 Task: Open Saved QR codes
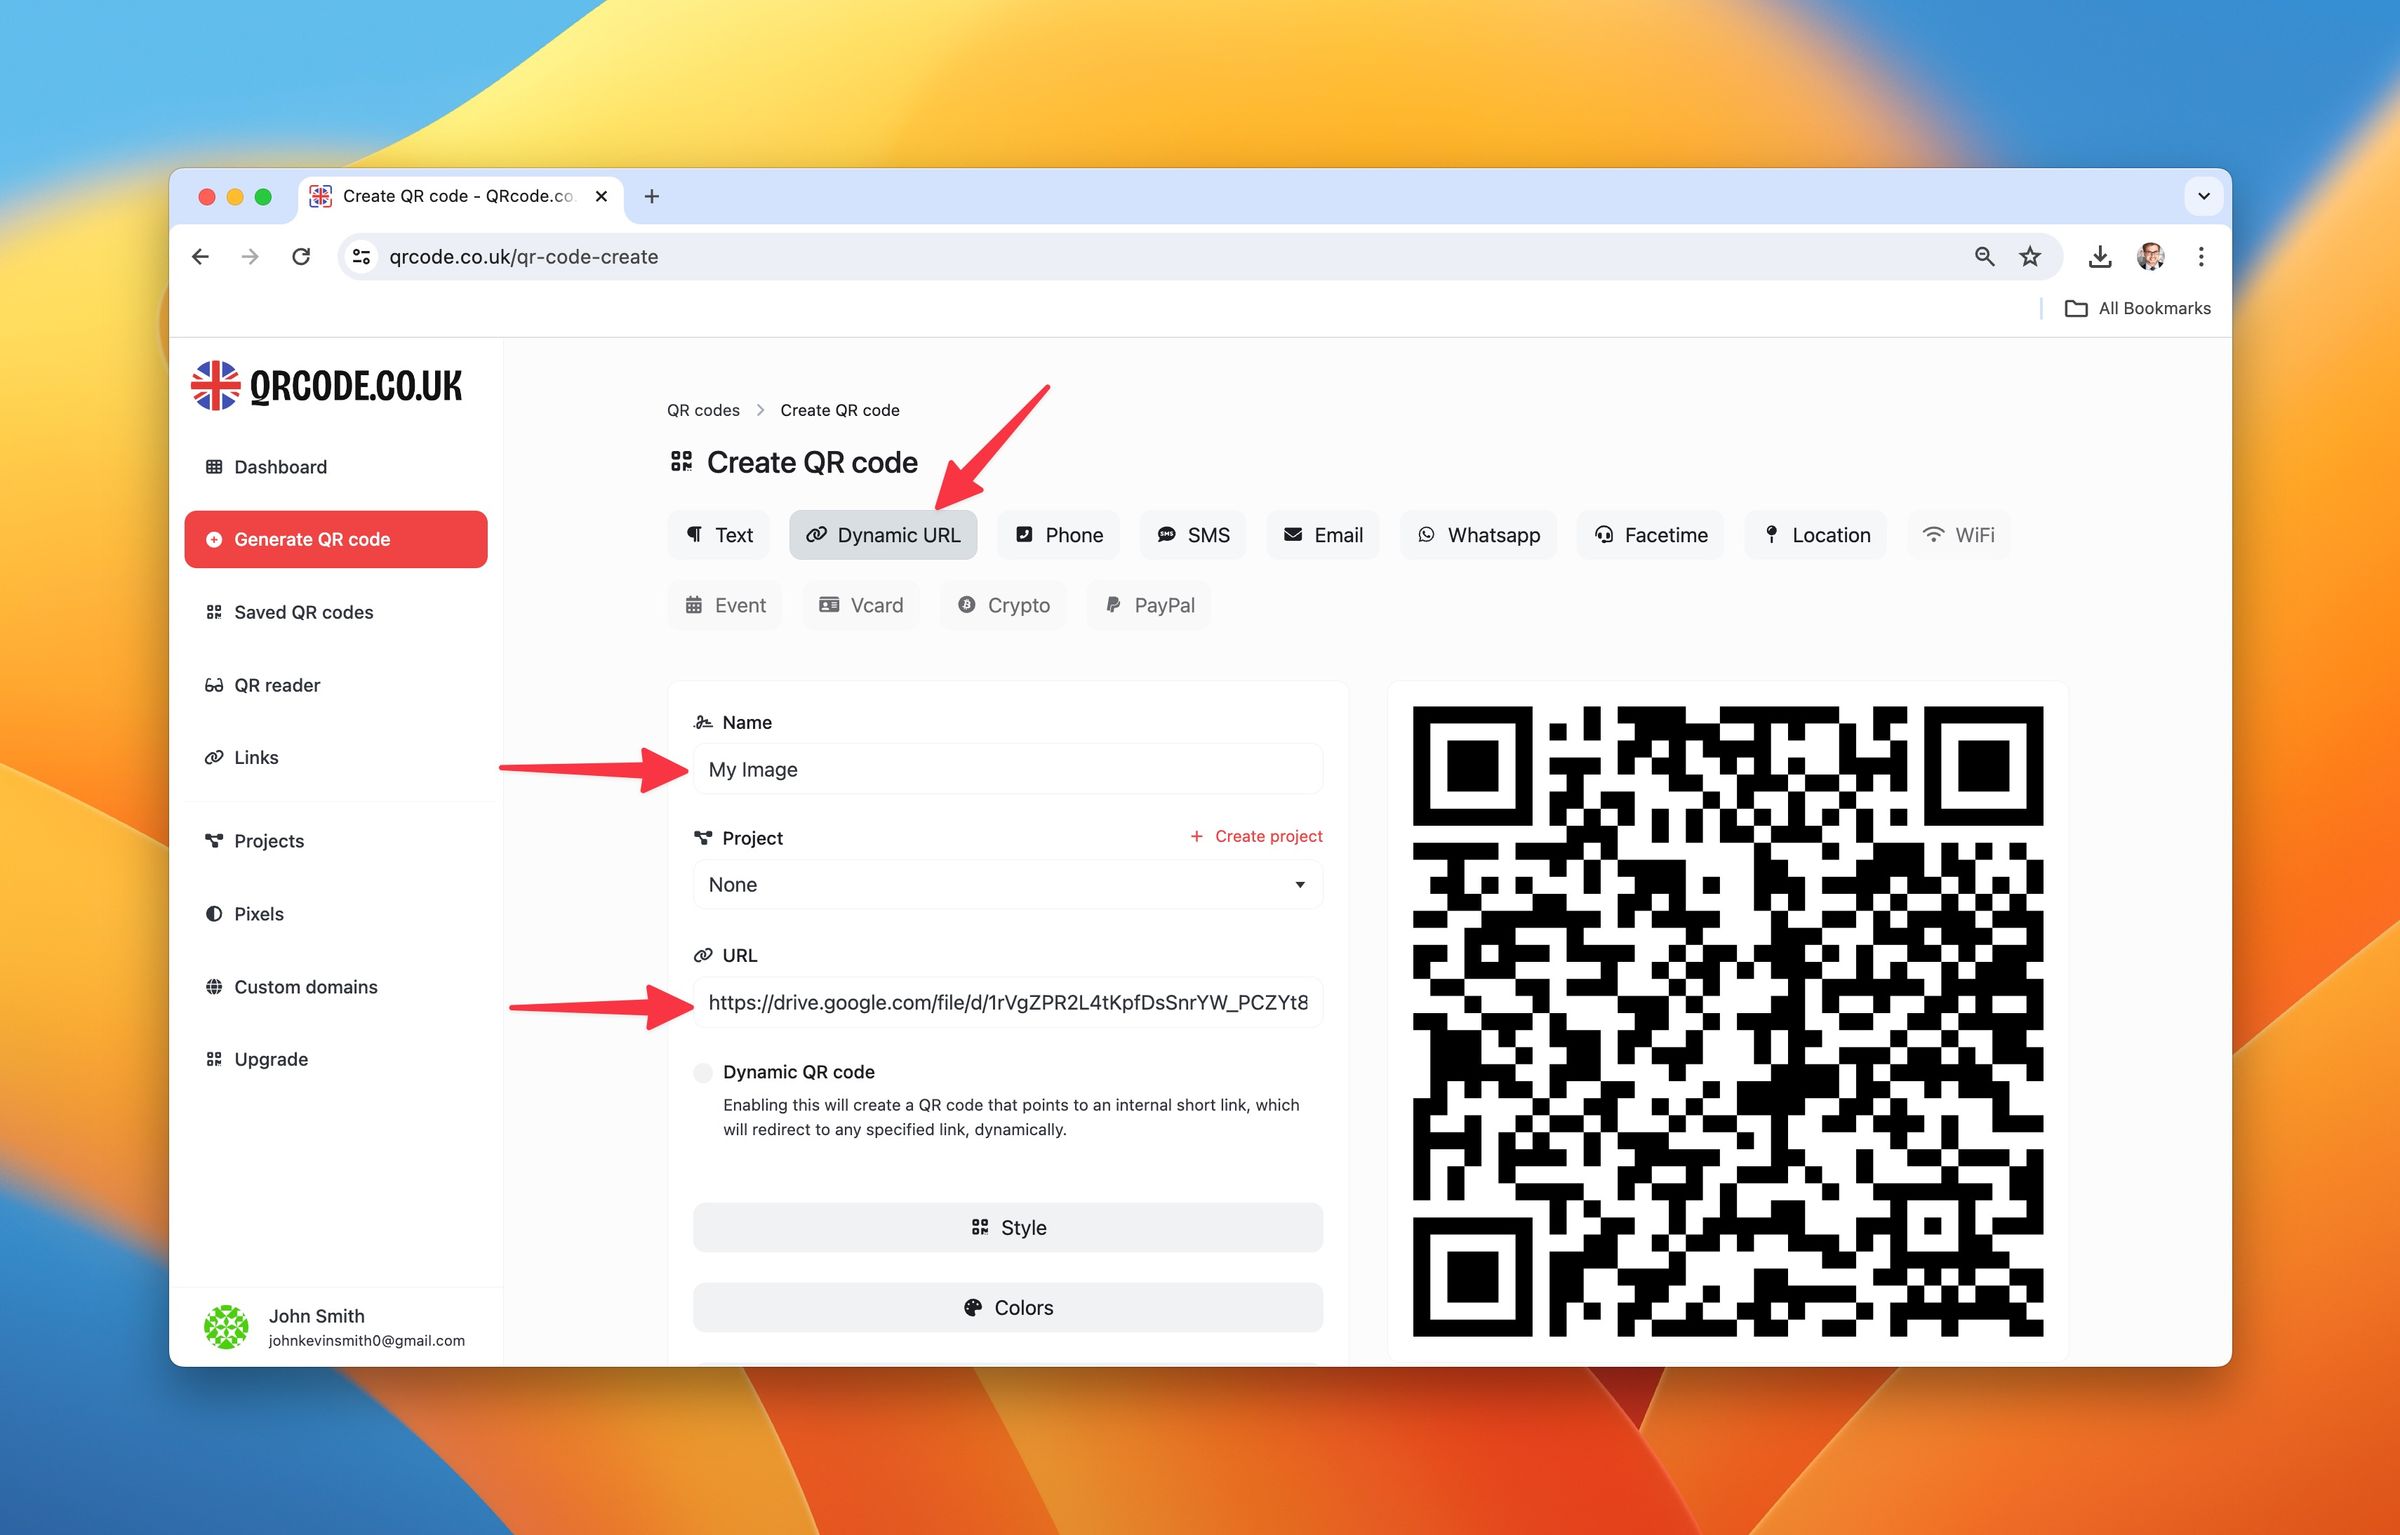[x=303, y=611]
